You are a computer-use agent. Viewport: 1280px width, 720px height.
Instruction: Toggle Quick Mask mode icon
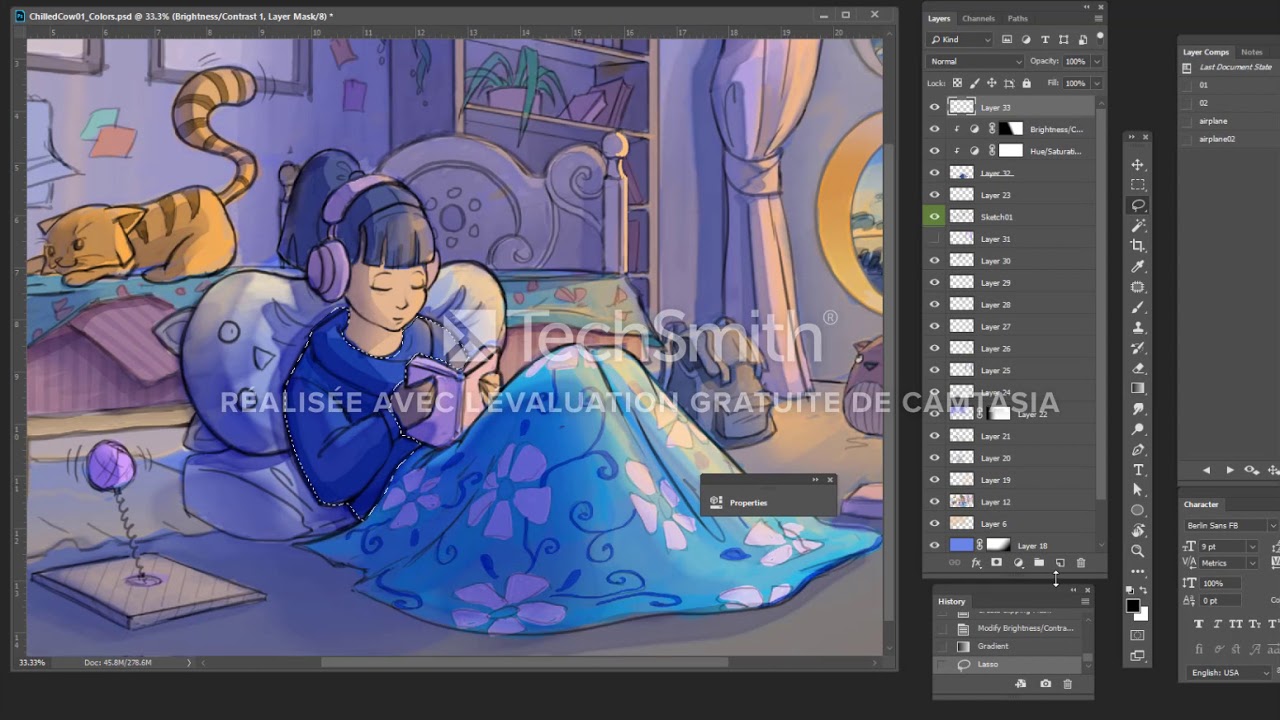(x=1138, y=635)
